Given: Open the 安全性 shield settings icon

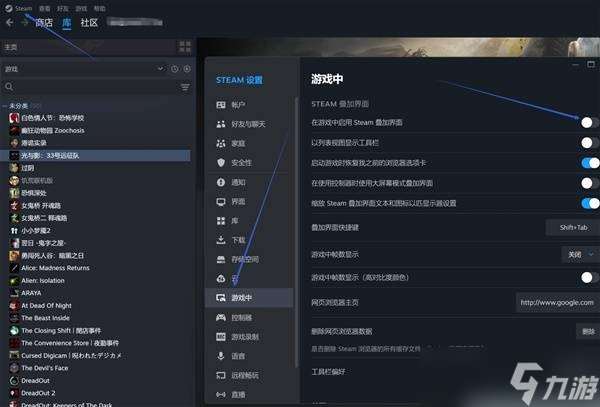Looking at the screenshot, I should 221,163.
